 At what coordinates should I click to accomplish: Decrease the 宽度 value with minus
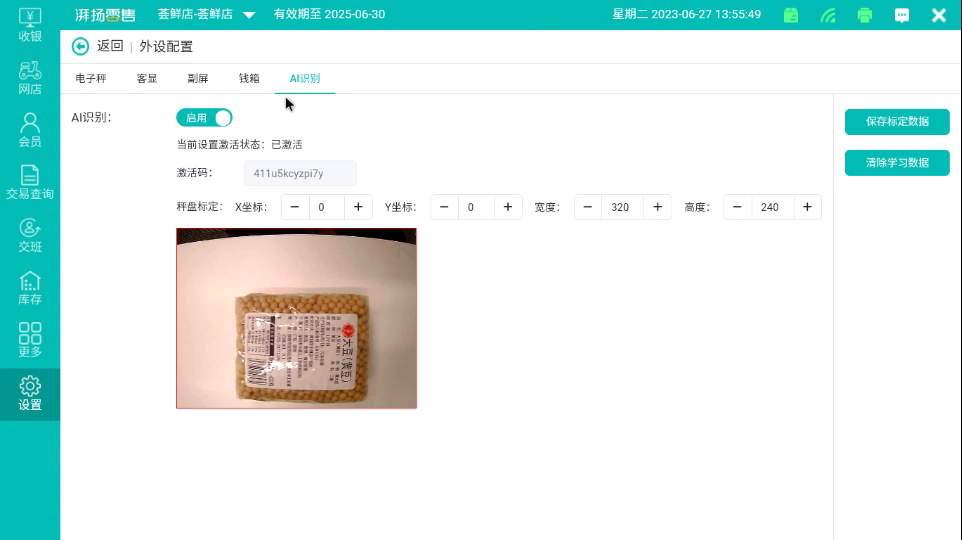[x=588, y=207]
